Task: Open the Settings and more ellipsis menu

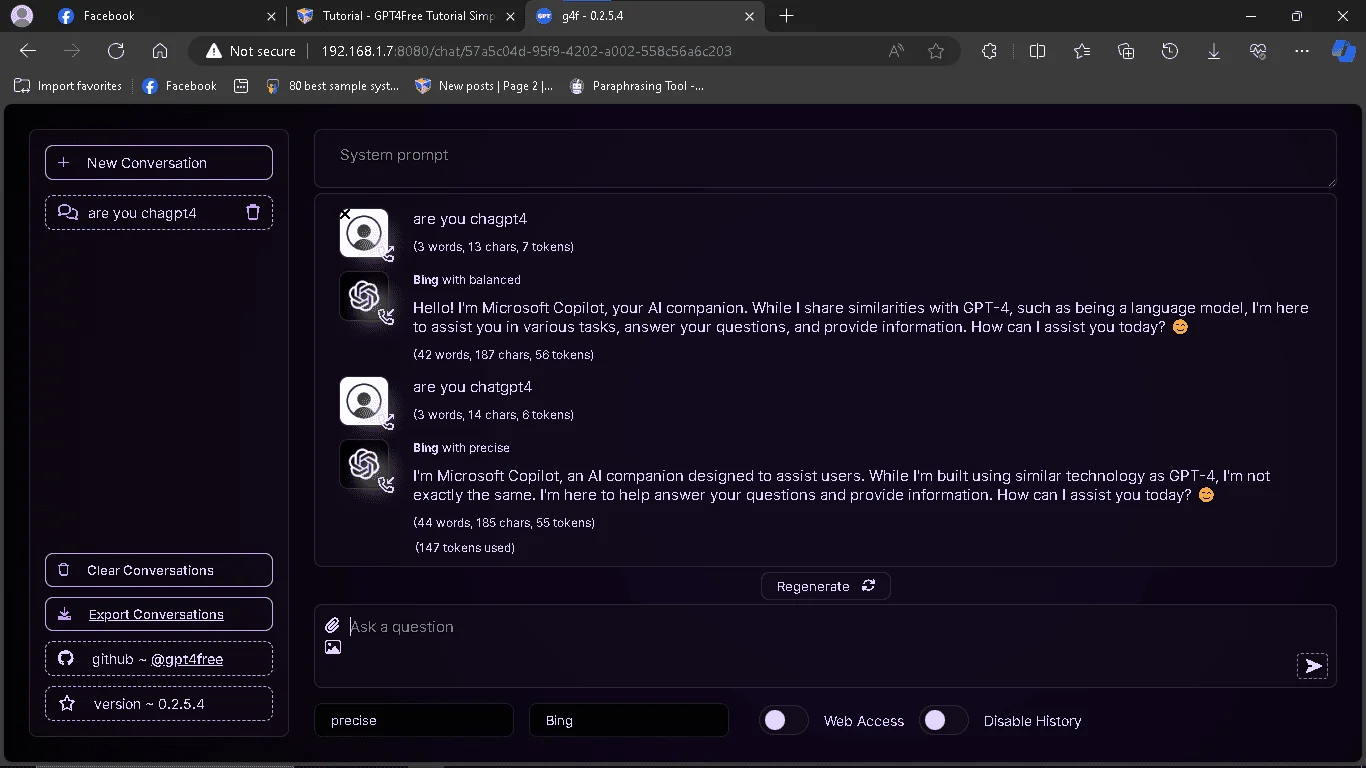Action: (x=1302, y=51)
